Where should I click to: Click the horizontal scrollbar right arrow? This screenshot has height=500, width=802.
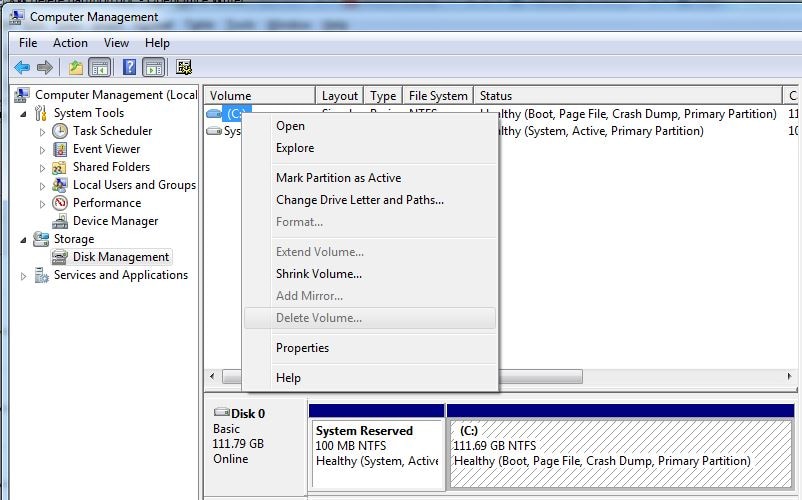(789, 377)
